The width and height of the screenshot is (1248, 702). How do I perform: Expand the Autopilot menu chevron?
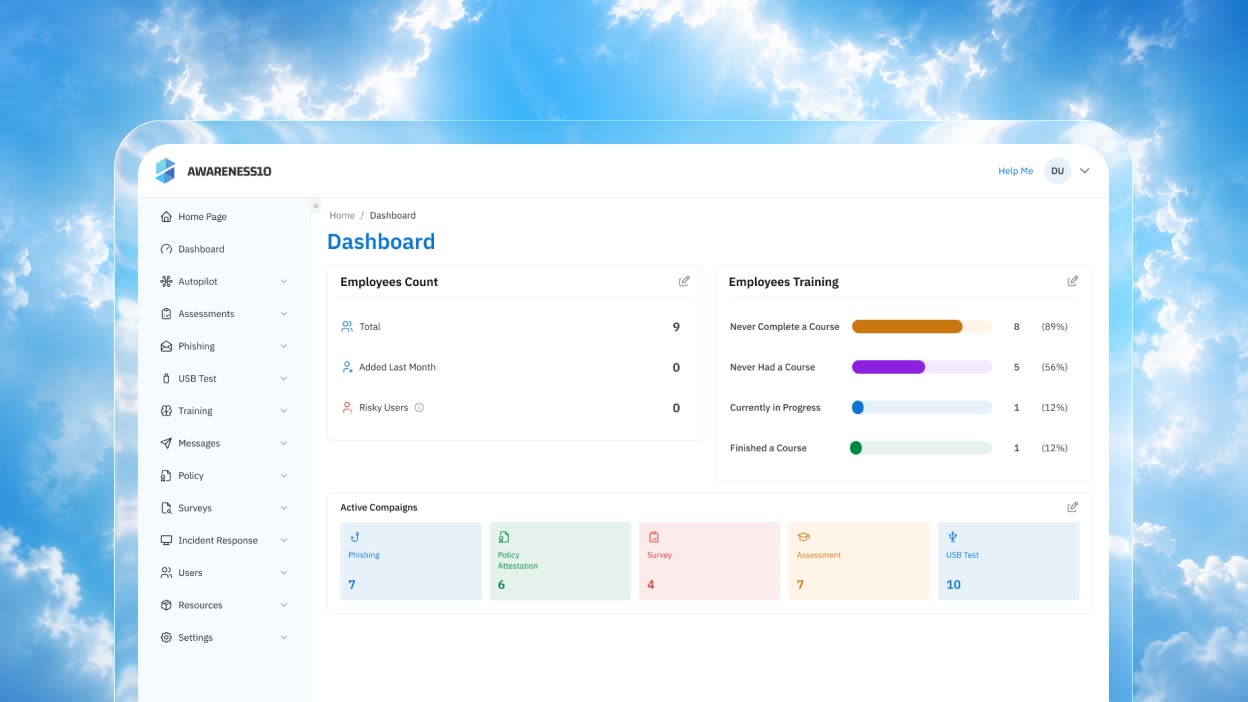tap(283, 282)
